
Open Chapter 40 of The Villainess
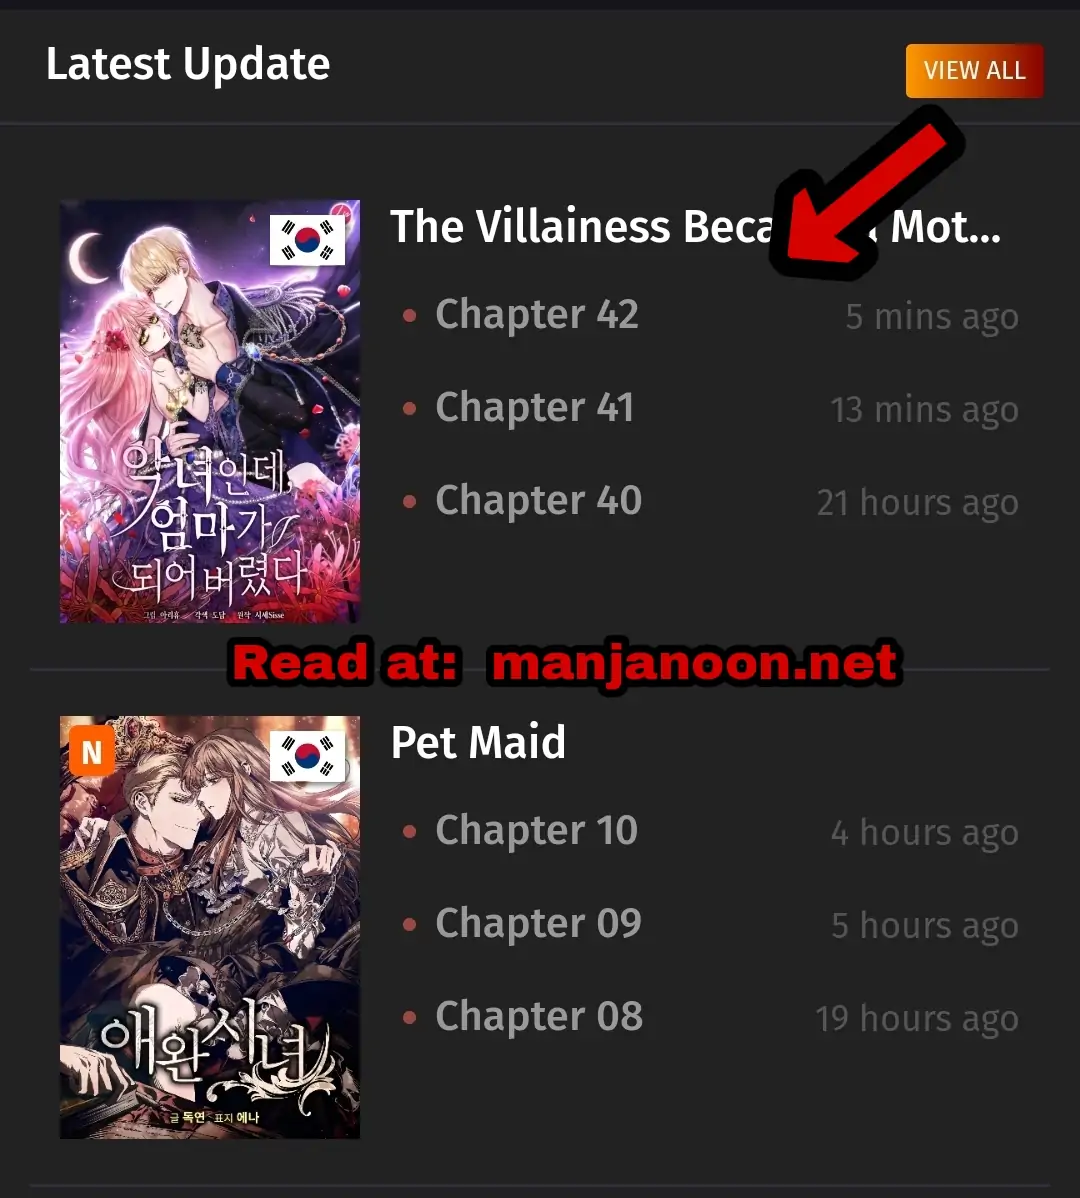(538, 500)
